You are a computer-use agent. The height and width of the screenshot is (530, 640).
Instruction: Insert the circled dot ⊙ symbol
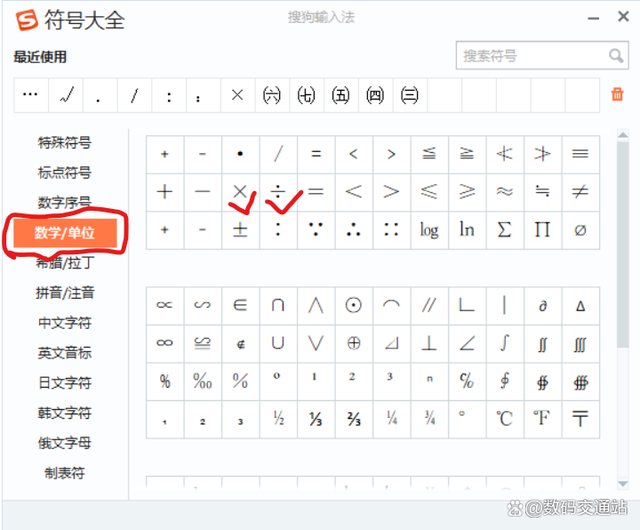click(353, 305)
